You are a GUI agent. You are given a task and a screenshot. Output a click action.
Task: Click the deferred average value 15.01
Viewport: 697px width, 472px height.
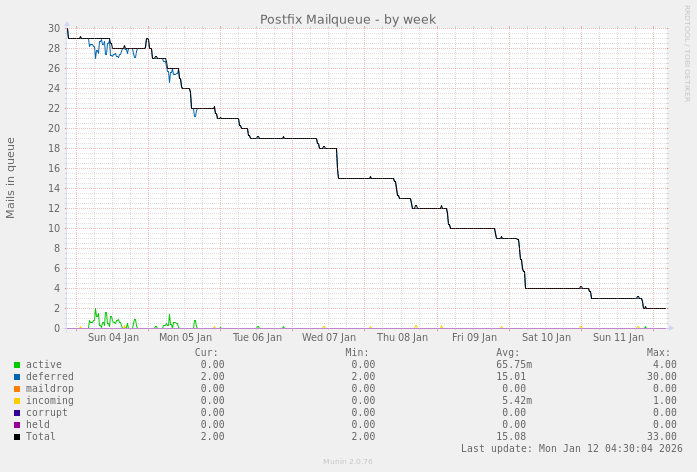pyautogui.click(x=511, y=376)
